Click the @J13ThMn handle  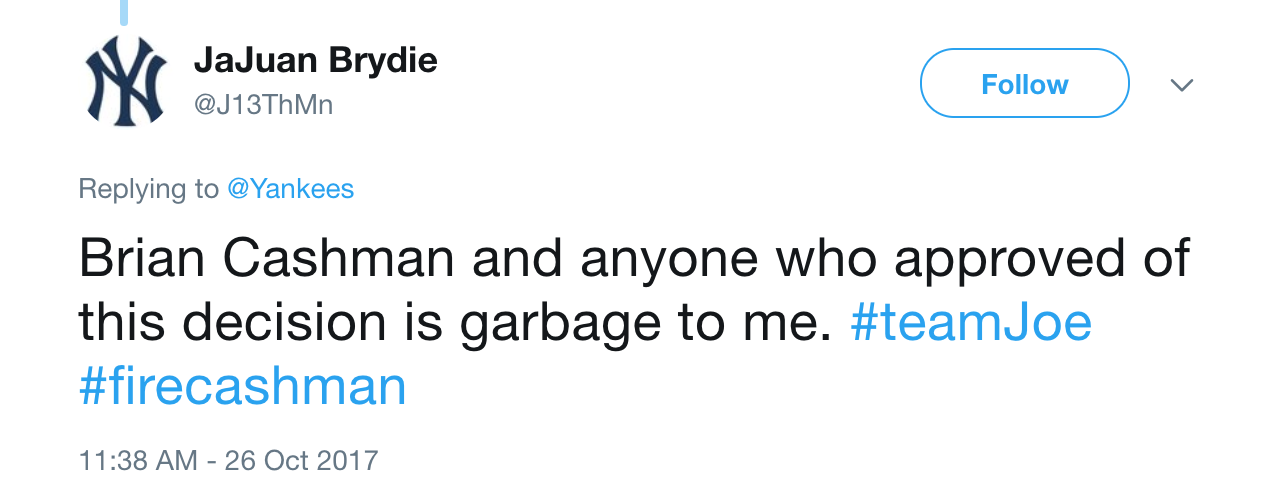tap(263, 105)
